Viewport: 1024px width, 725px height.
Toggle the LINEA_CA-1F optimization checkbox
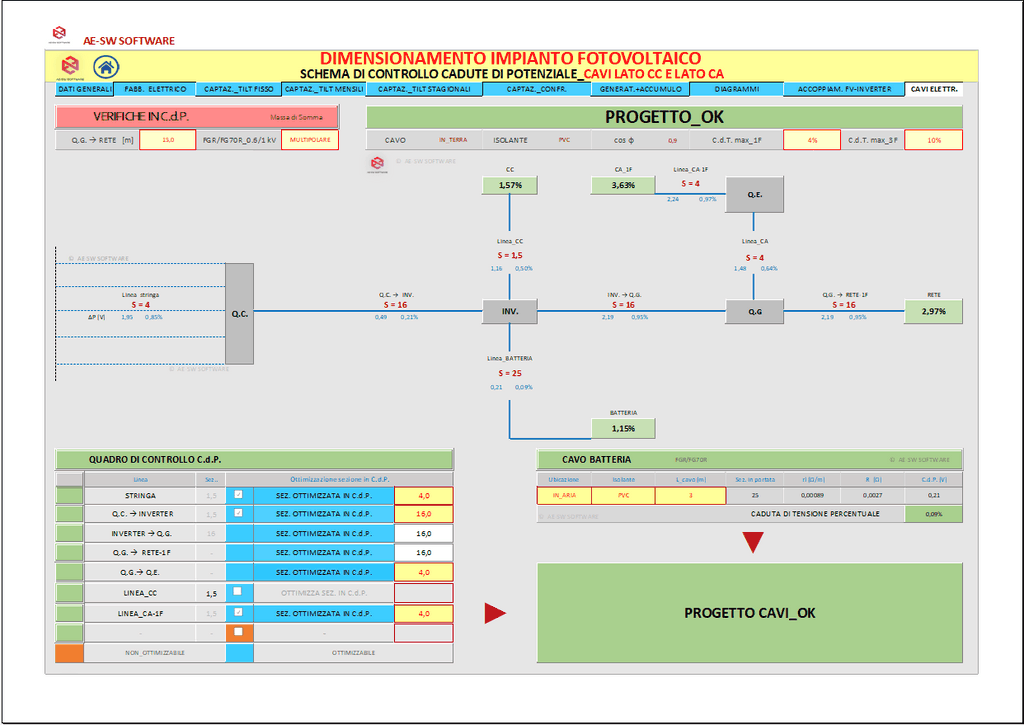(237, 611)
